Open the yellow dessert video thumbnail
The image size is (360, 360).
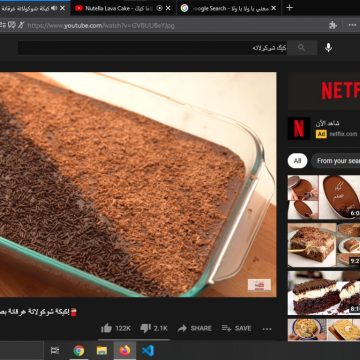pos(324,330)
